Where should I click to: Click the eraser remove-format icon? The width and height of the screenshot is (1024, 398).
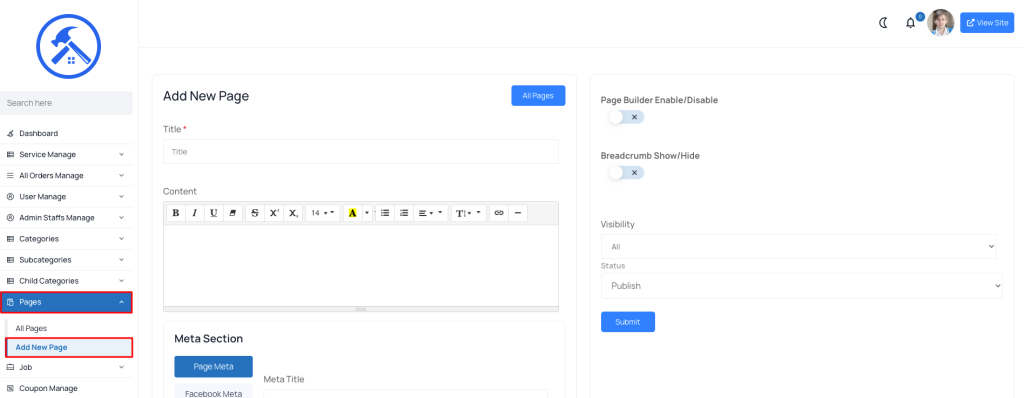pos(233,213)
